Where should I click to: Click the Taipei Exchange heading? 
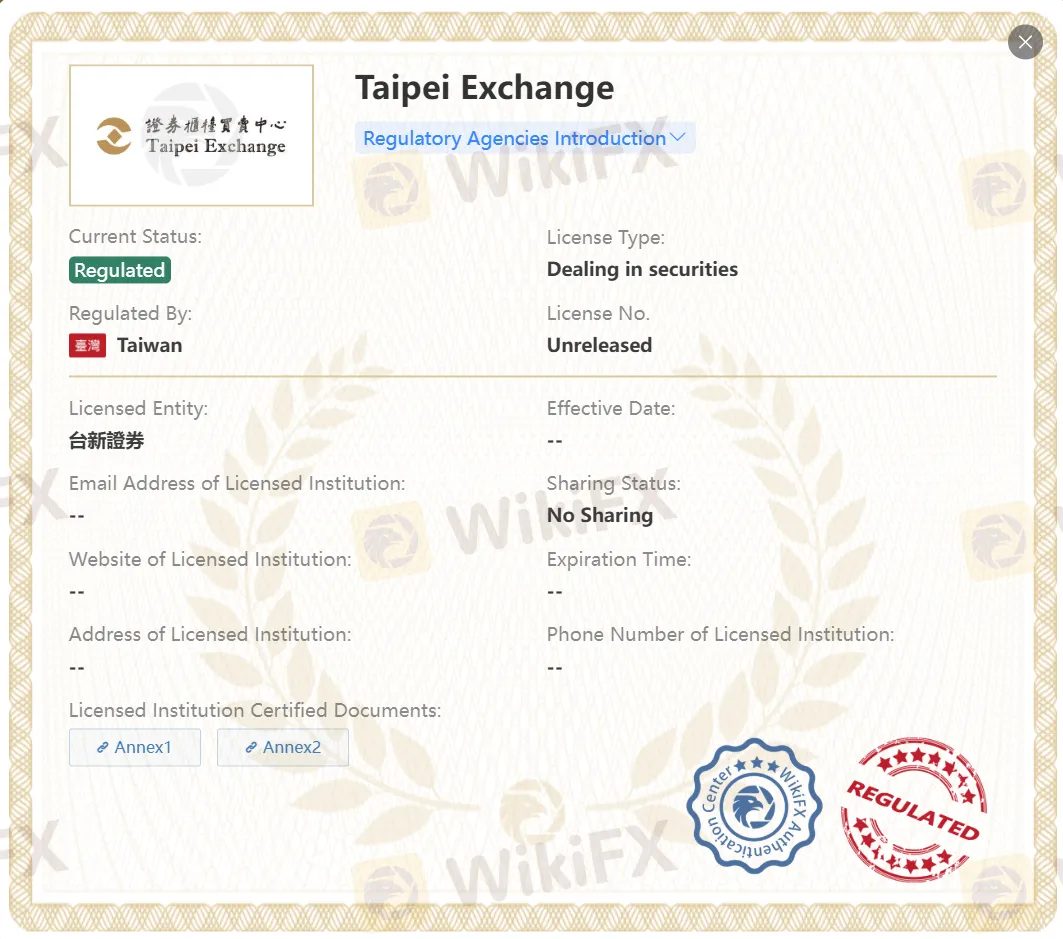coord(485,87)
